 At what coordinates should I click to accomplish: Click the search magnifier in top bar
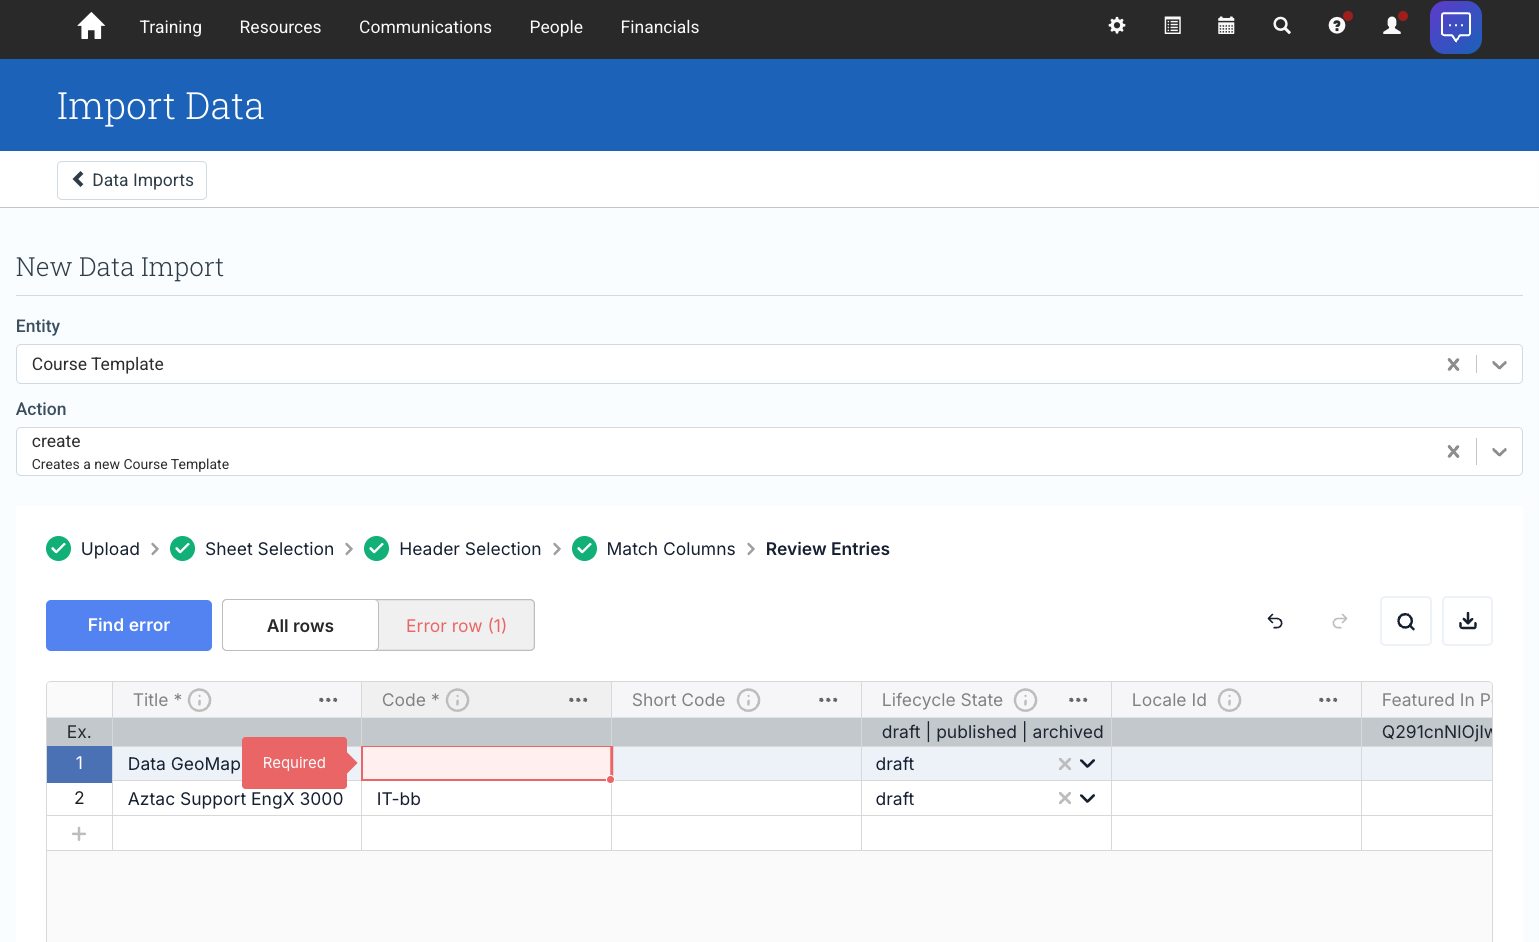click(x=1281, y=26)
